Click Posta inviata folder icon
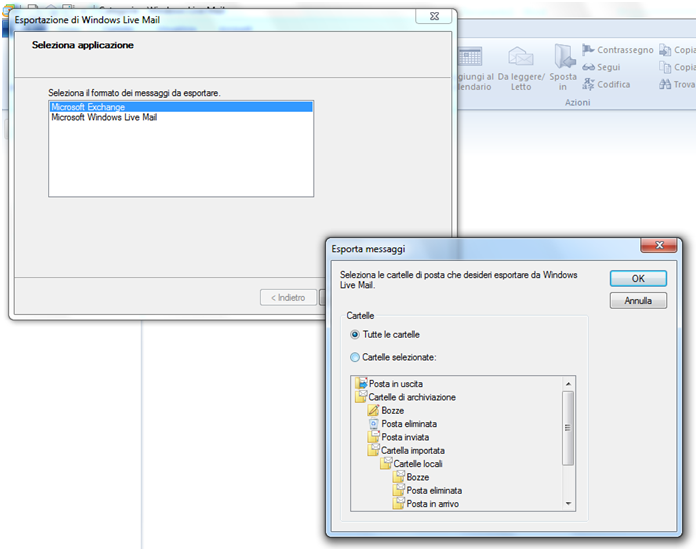 click(374, 437)
